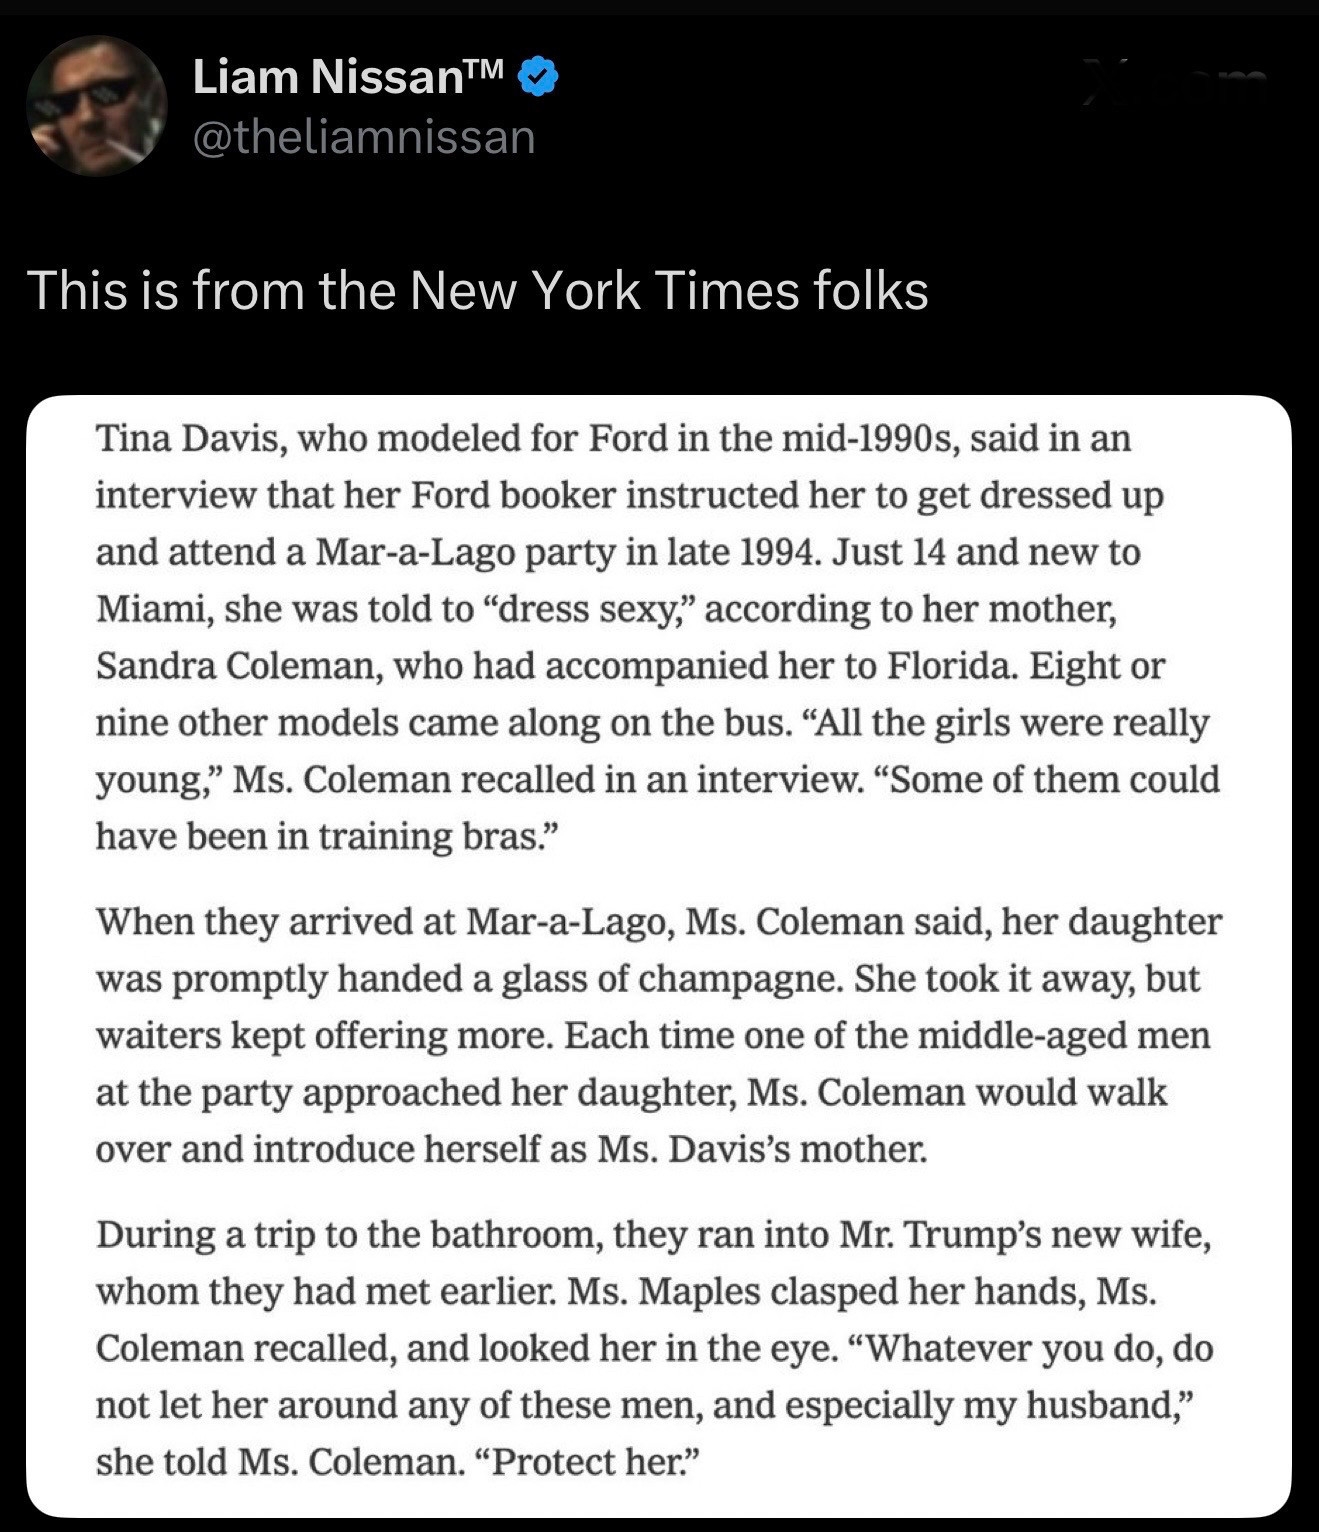Click the paragraph starting 'When they arrived'

(658, 1035)
